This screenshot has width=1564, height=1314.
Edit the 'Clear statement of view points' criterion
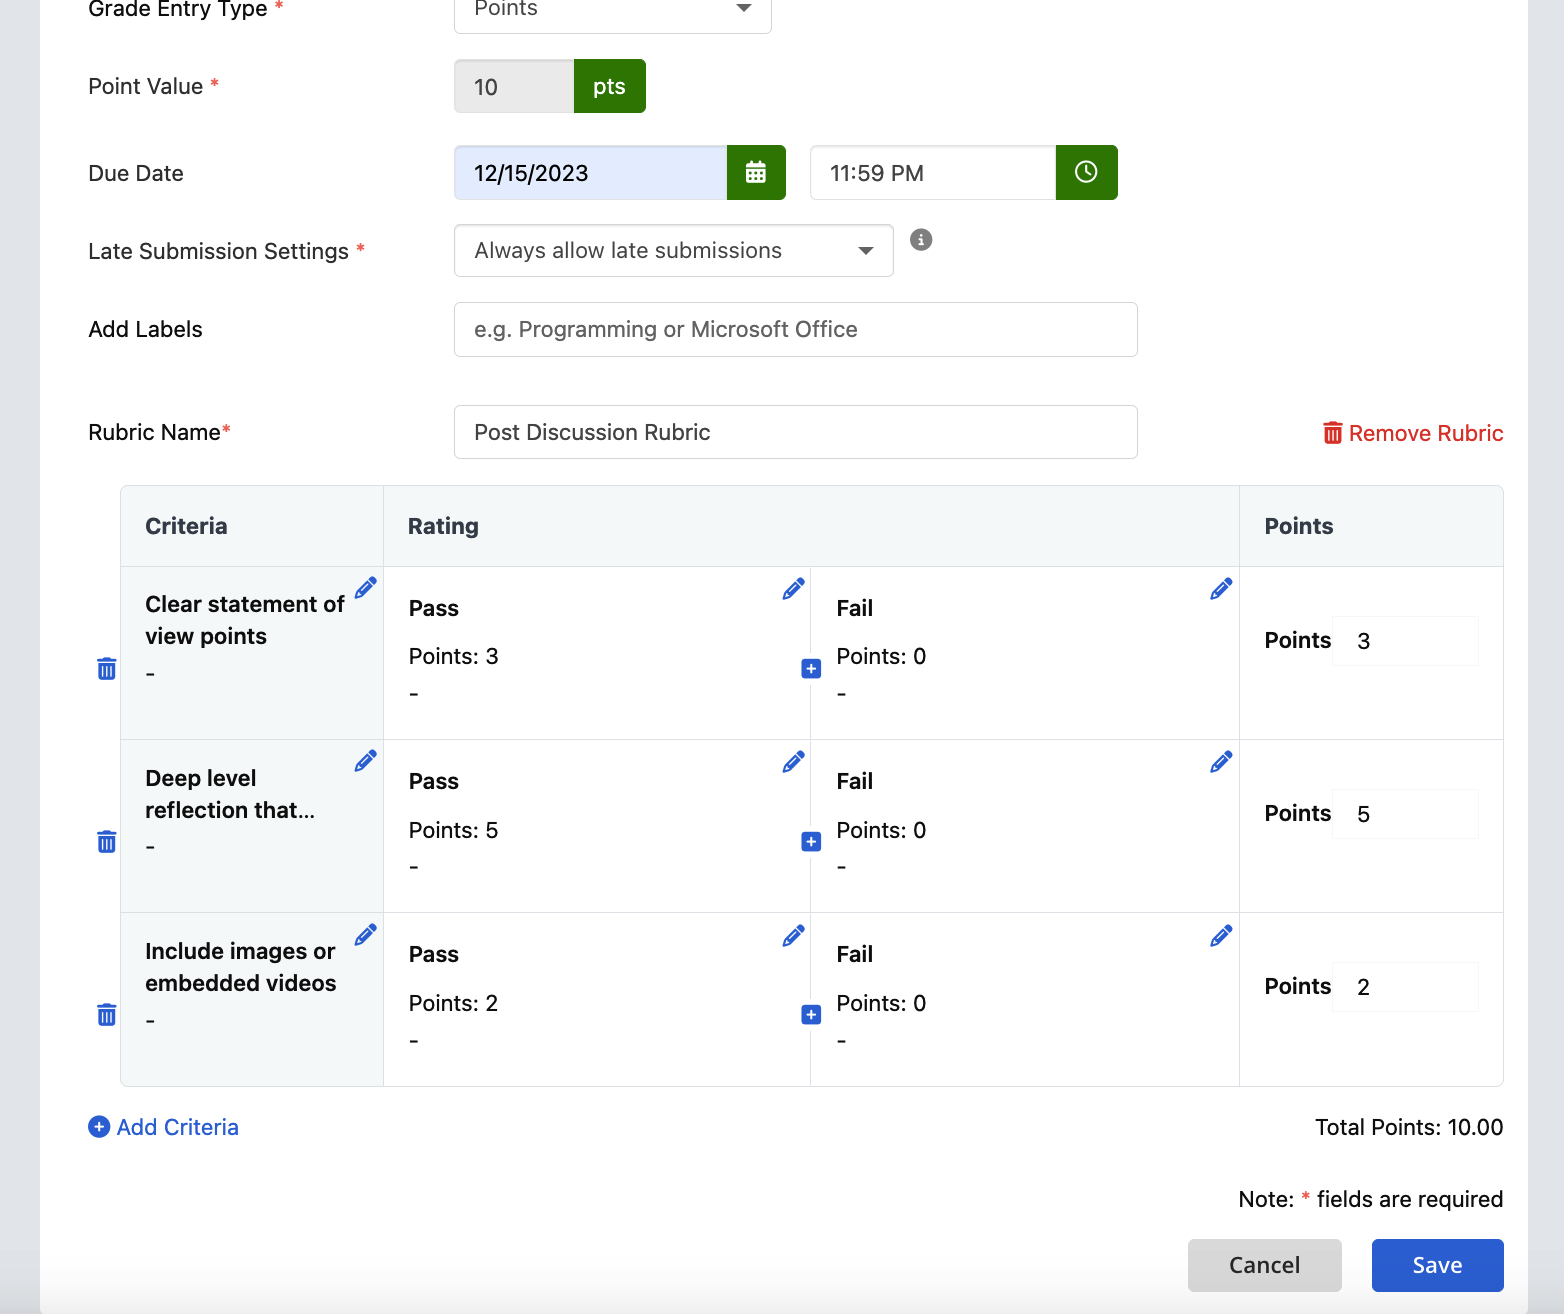(366, 588)
